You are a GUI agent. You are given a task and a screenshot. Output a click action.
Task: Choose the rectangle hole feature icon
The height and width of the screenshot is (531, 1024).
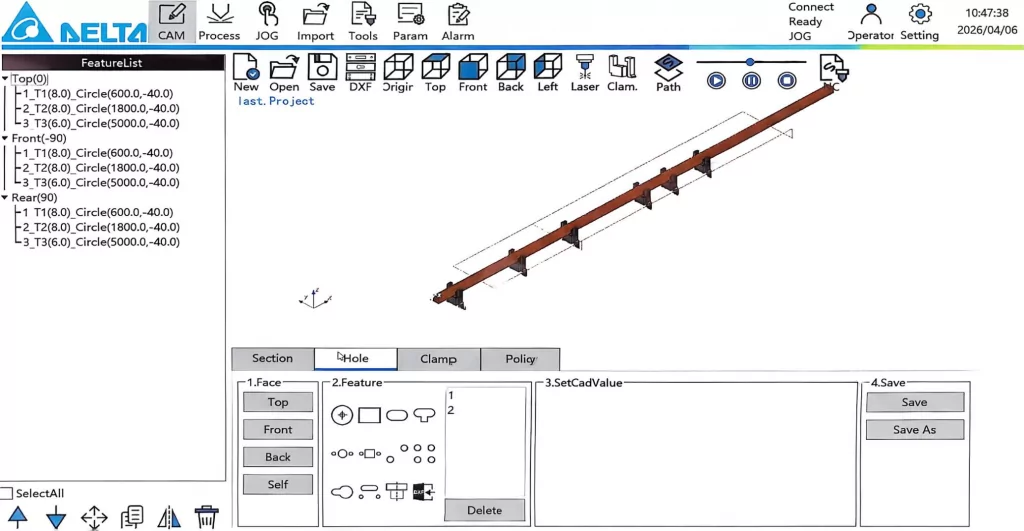coord(369,415)
